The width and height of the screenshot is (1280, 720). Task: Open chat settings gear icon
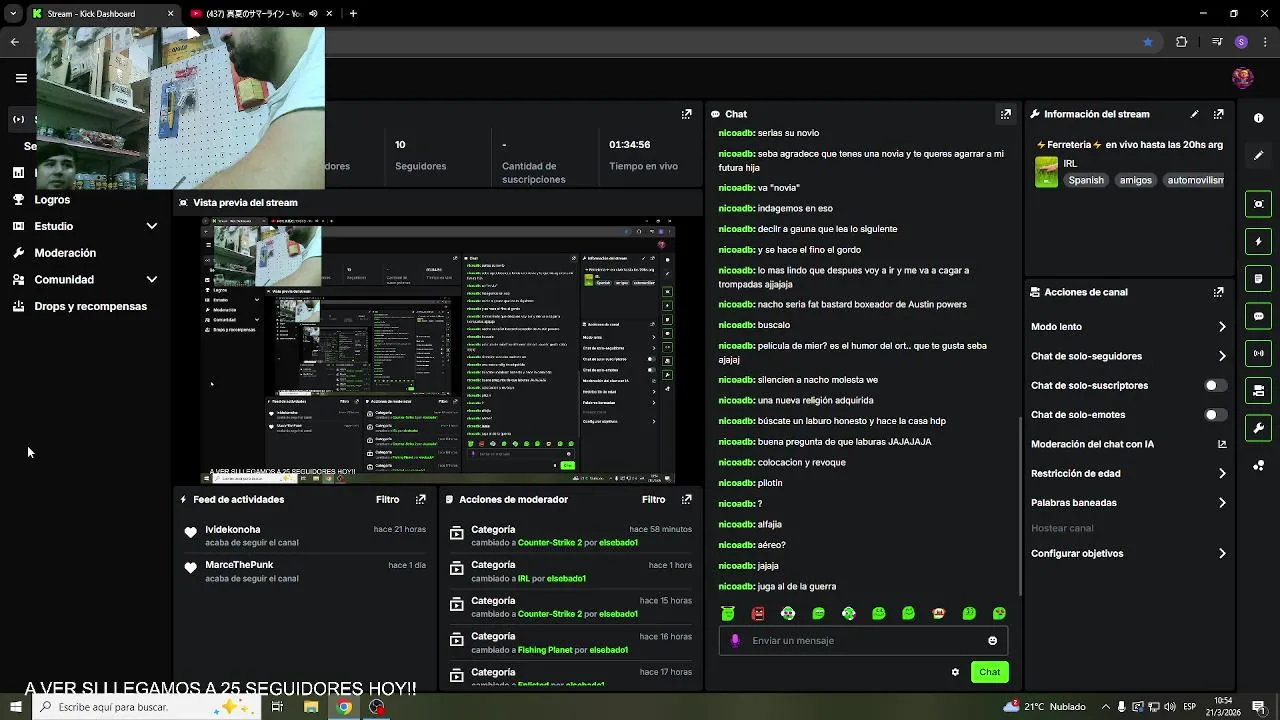pyautogui.click(x=955, y=672)
